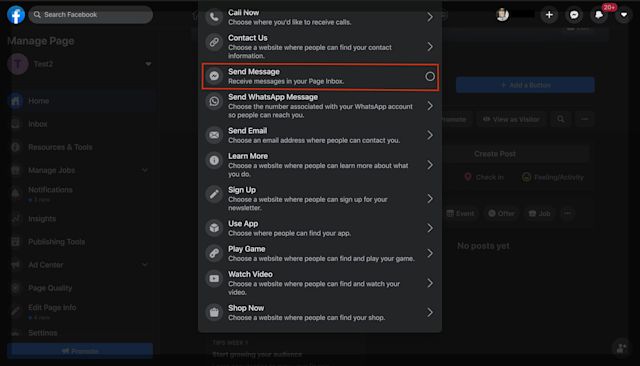Go to Home in Manage Page sidebar
Screen dimensions: 640x366
click(82, 101)
